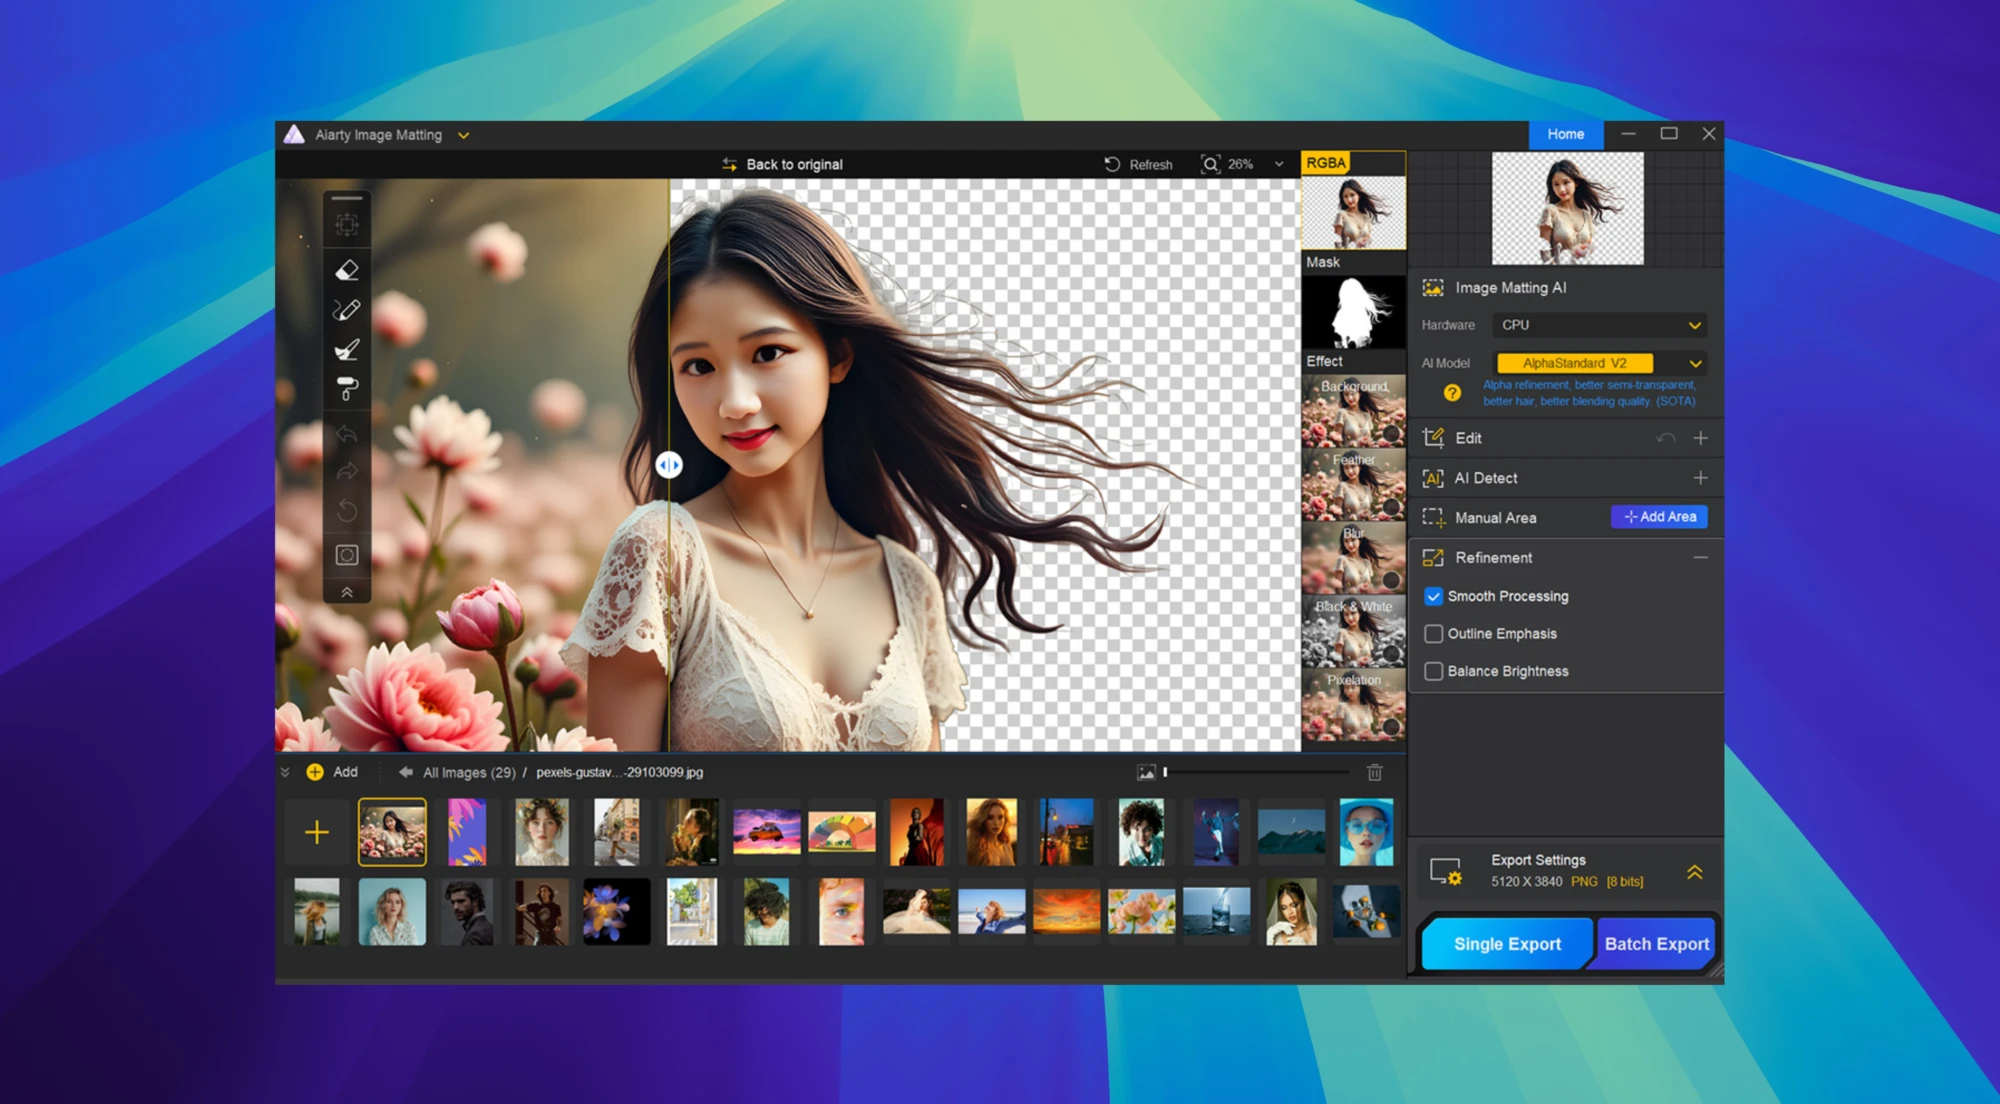Select the Eraser tool
Screen dimensions: 2000x1104
click(x=347, y=270)
